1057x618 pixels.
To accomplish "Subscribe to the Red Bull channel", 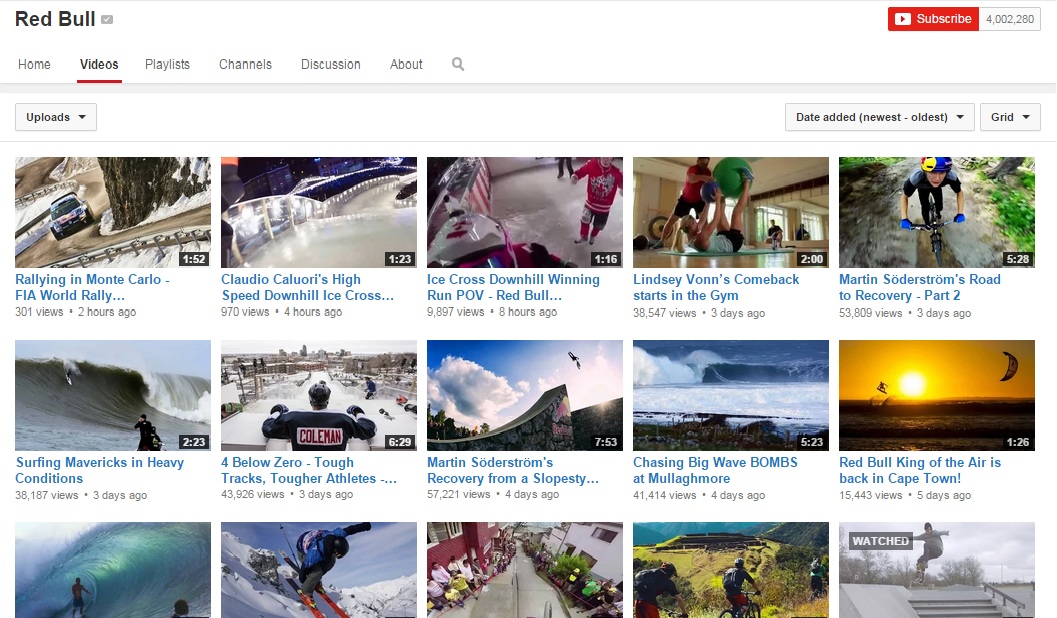I will pyautogui.click(x=933, y=19).
